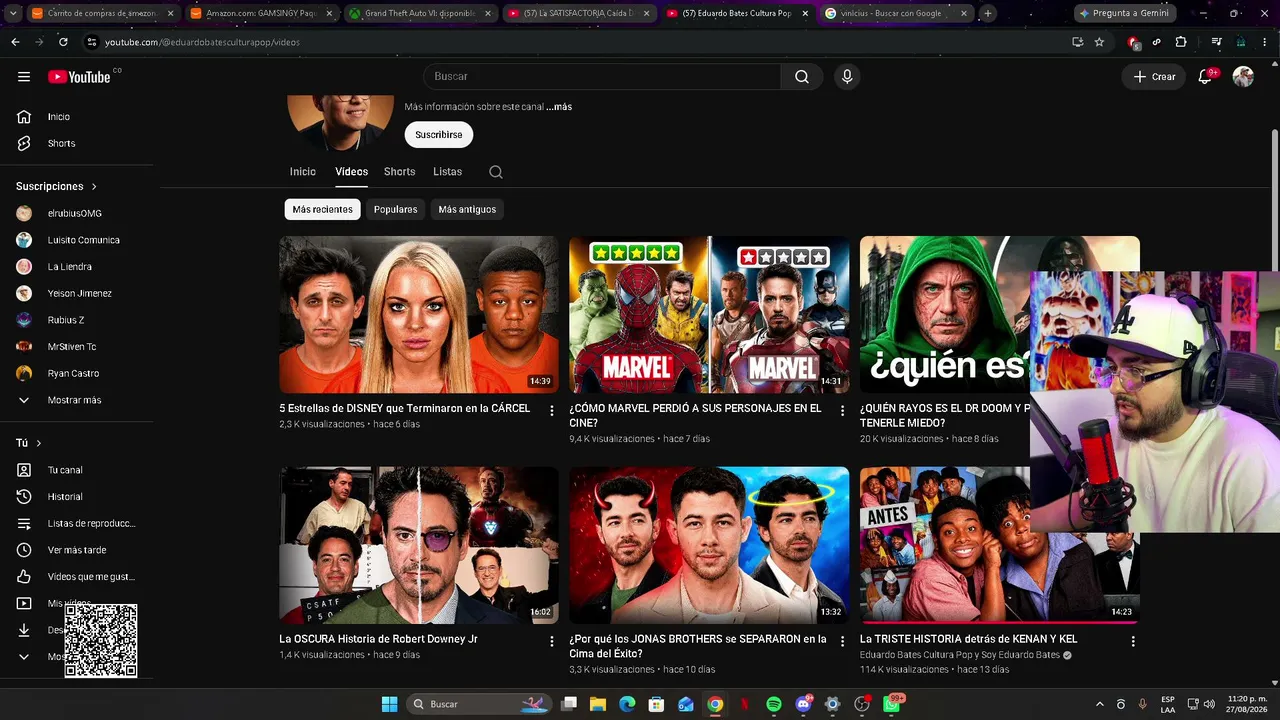The image size is (1280, 720).
Task: Start voice search with the microphone icon
Action: click(x=847, y=77)
